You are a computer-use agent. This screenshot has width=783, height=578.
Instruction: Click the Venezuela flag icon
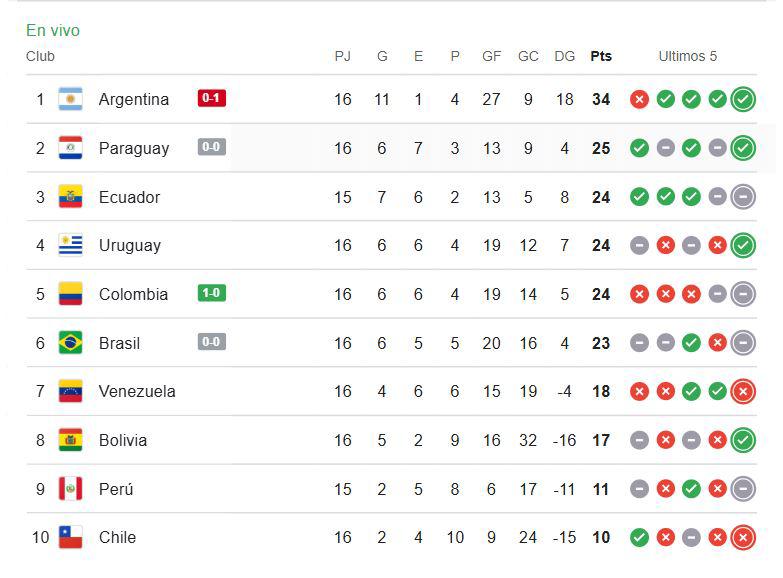(x=70, y=391)
